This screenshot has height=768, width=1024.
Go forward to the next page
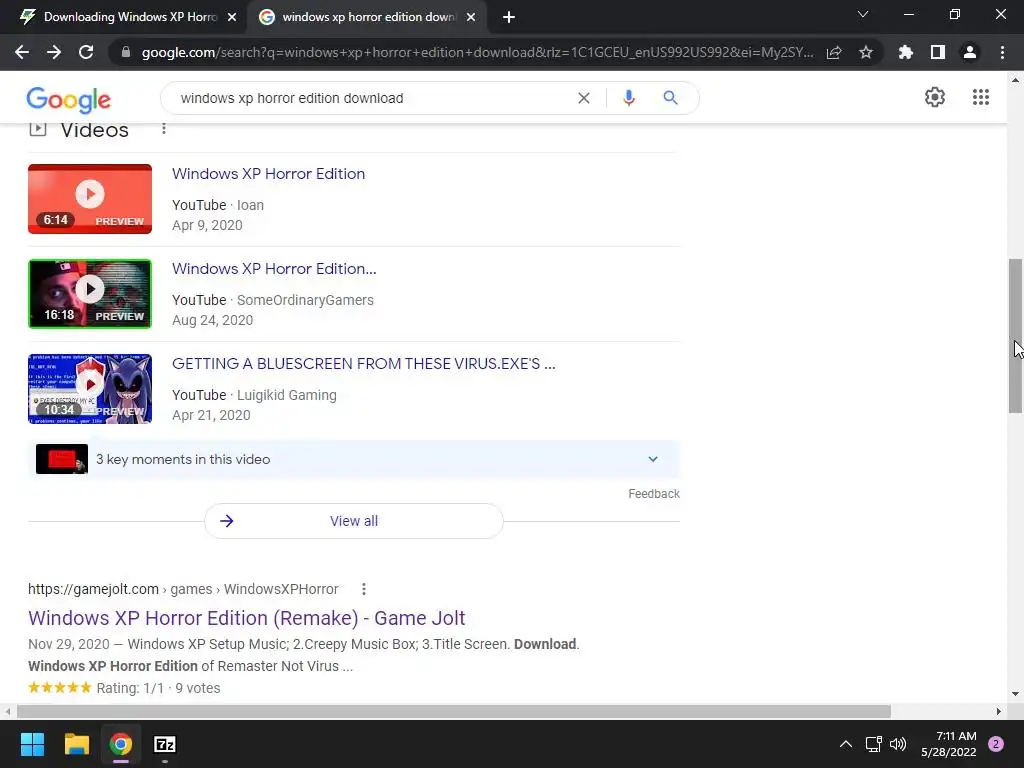click(x=54, y=52)
